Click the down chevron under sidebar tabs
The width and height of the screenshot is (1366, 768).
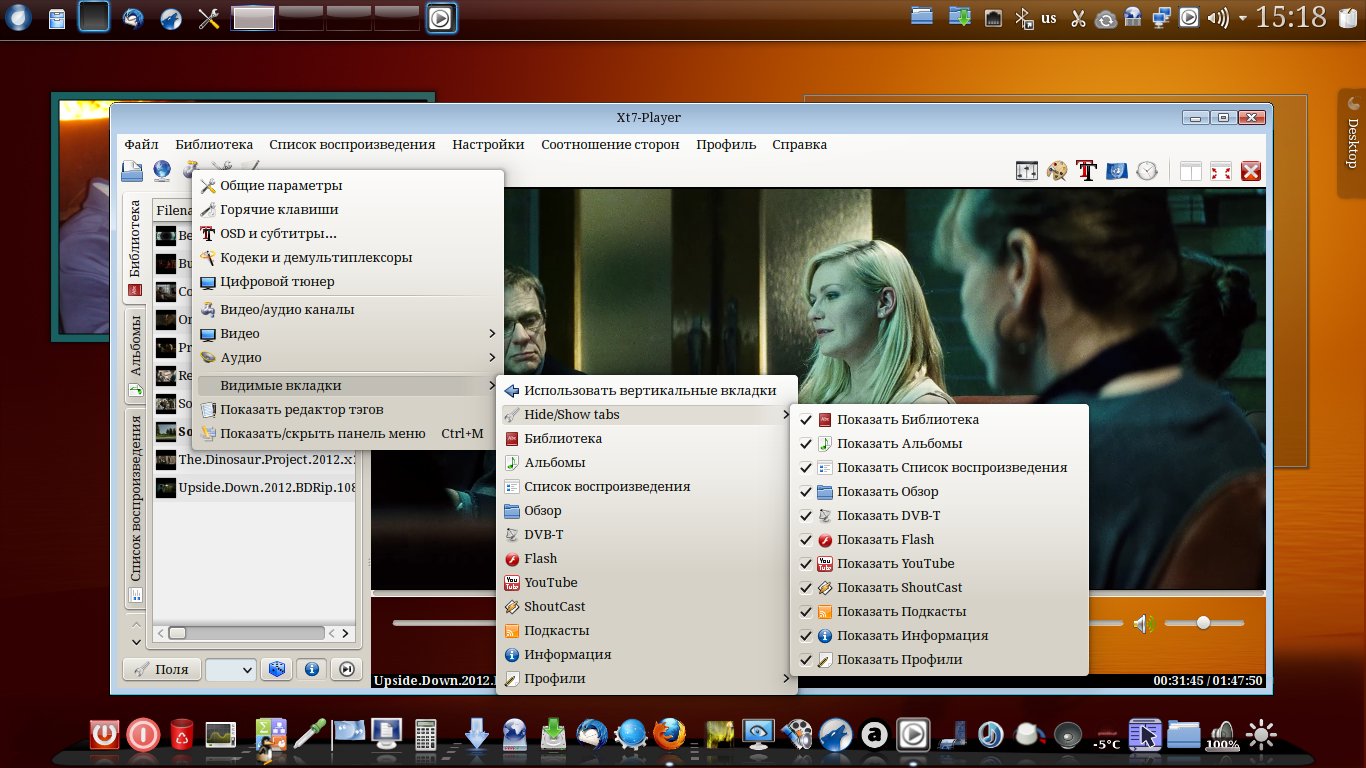[x=136, y=641]
